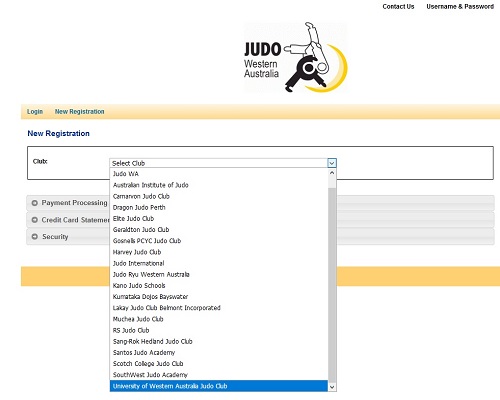Image resolution: width=500 pixels, height=400 pixels.
Task: Pick Geraldton Judo Club from list
Action: point(219,230)
